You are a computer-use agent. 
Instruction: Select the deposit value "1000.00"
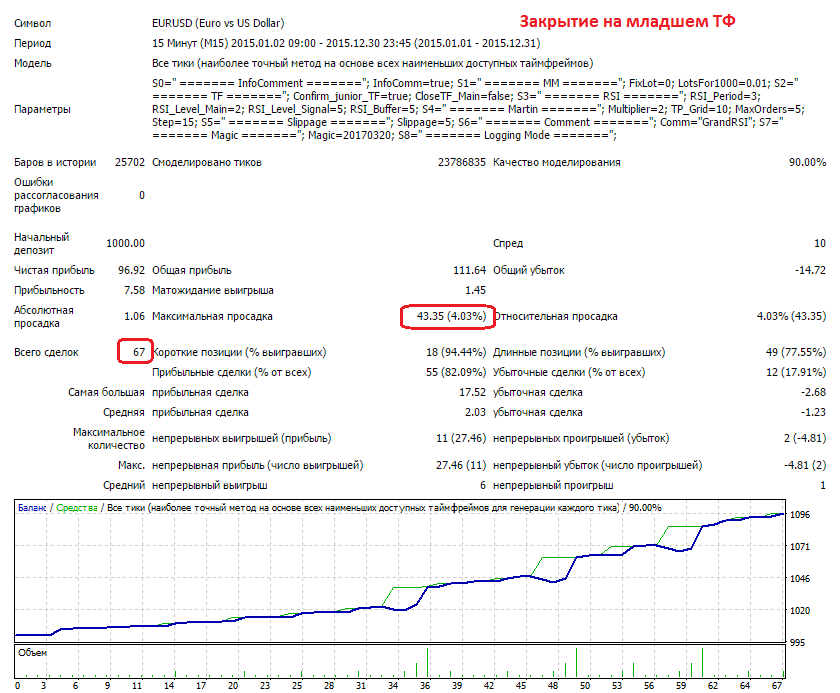point(125,244)
